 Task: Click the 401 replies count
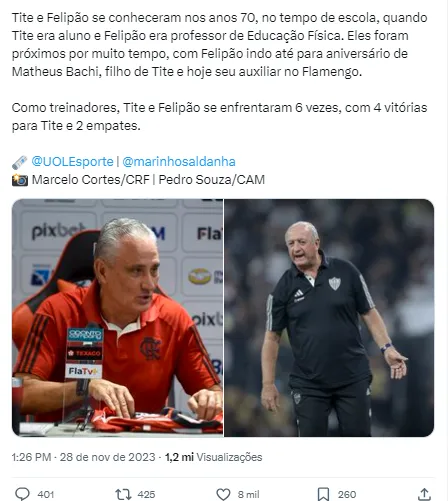(46, 494)
